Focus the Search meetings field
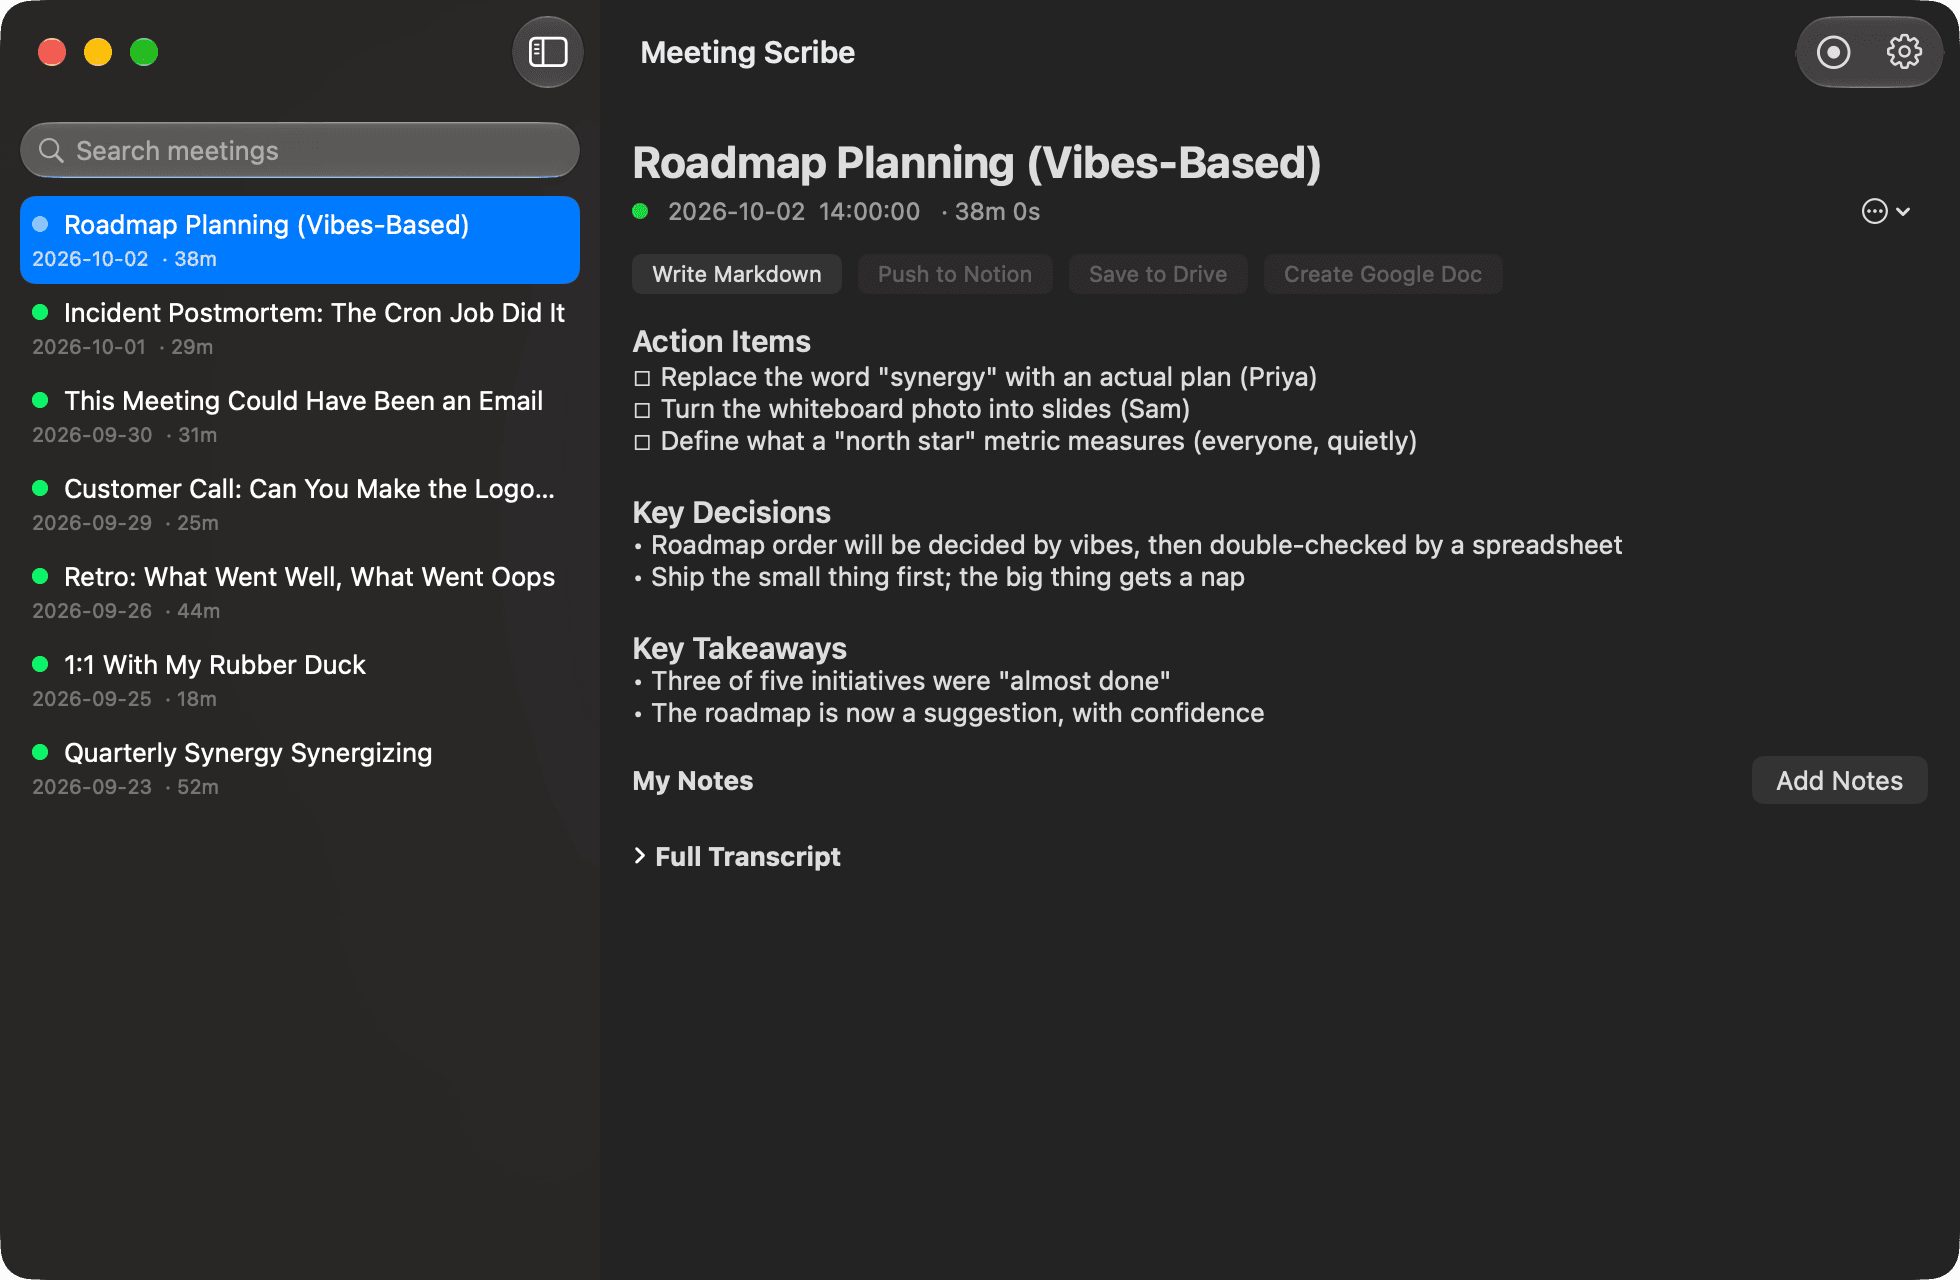The image size is (1960, 1280). [300, 150]
